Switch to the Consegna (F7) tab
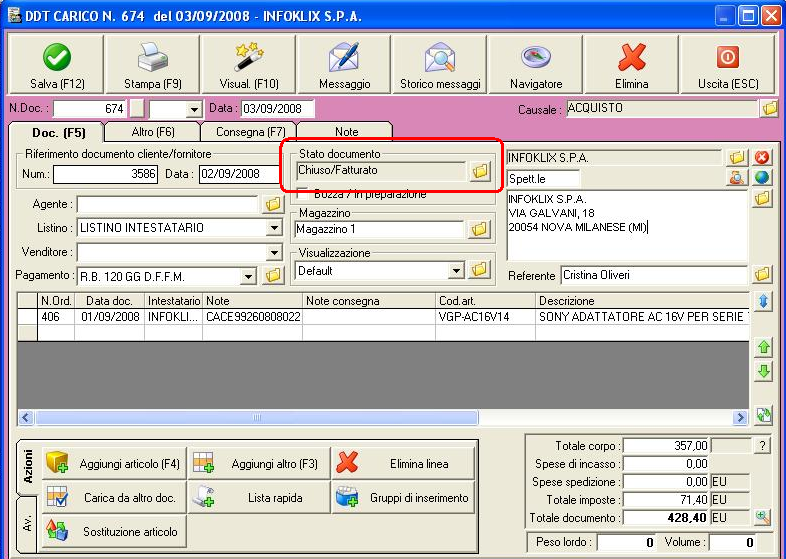Viewport: 786px width, 559px height. pyautogui.click(x=250, y=132)
